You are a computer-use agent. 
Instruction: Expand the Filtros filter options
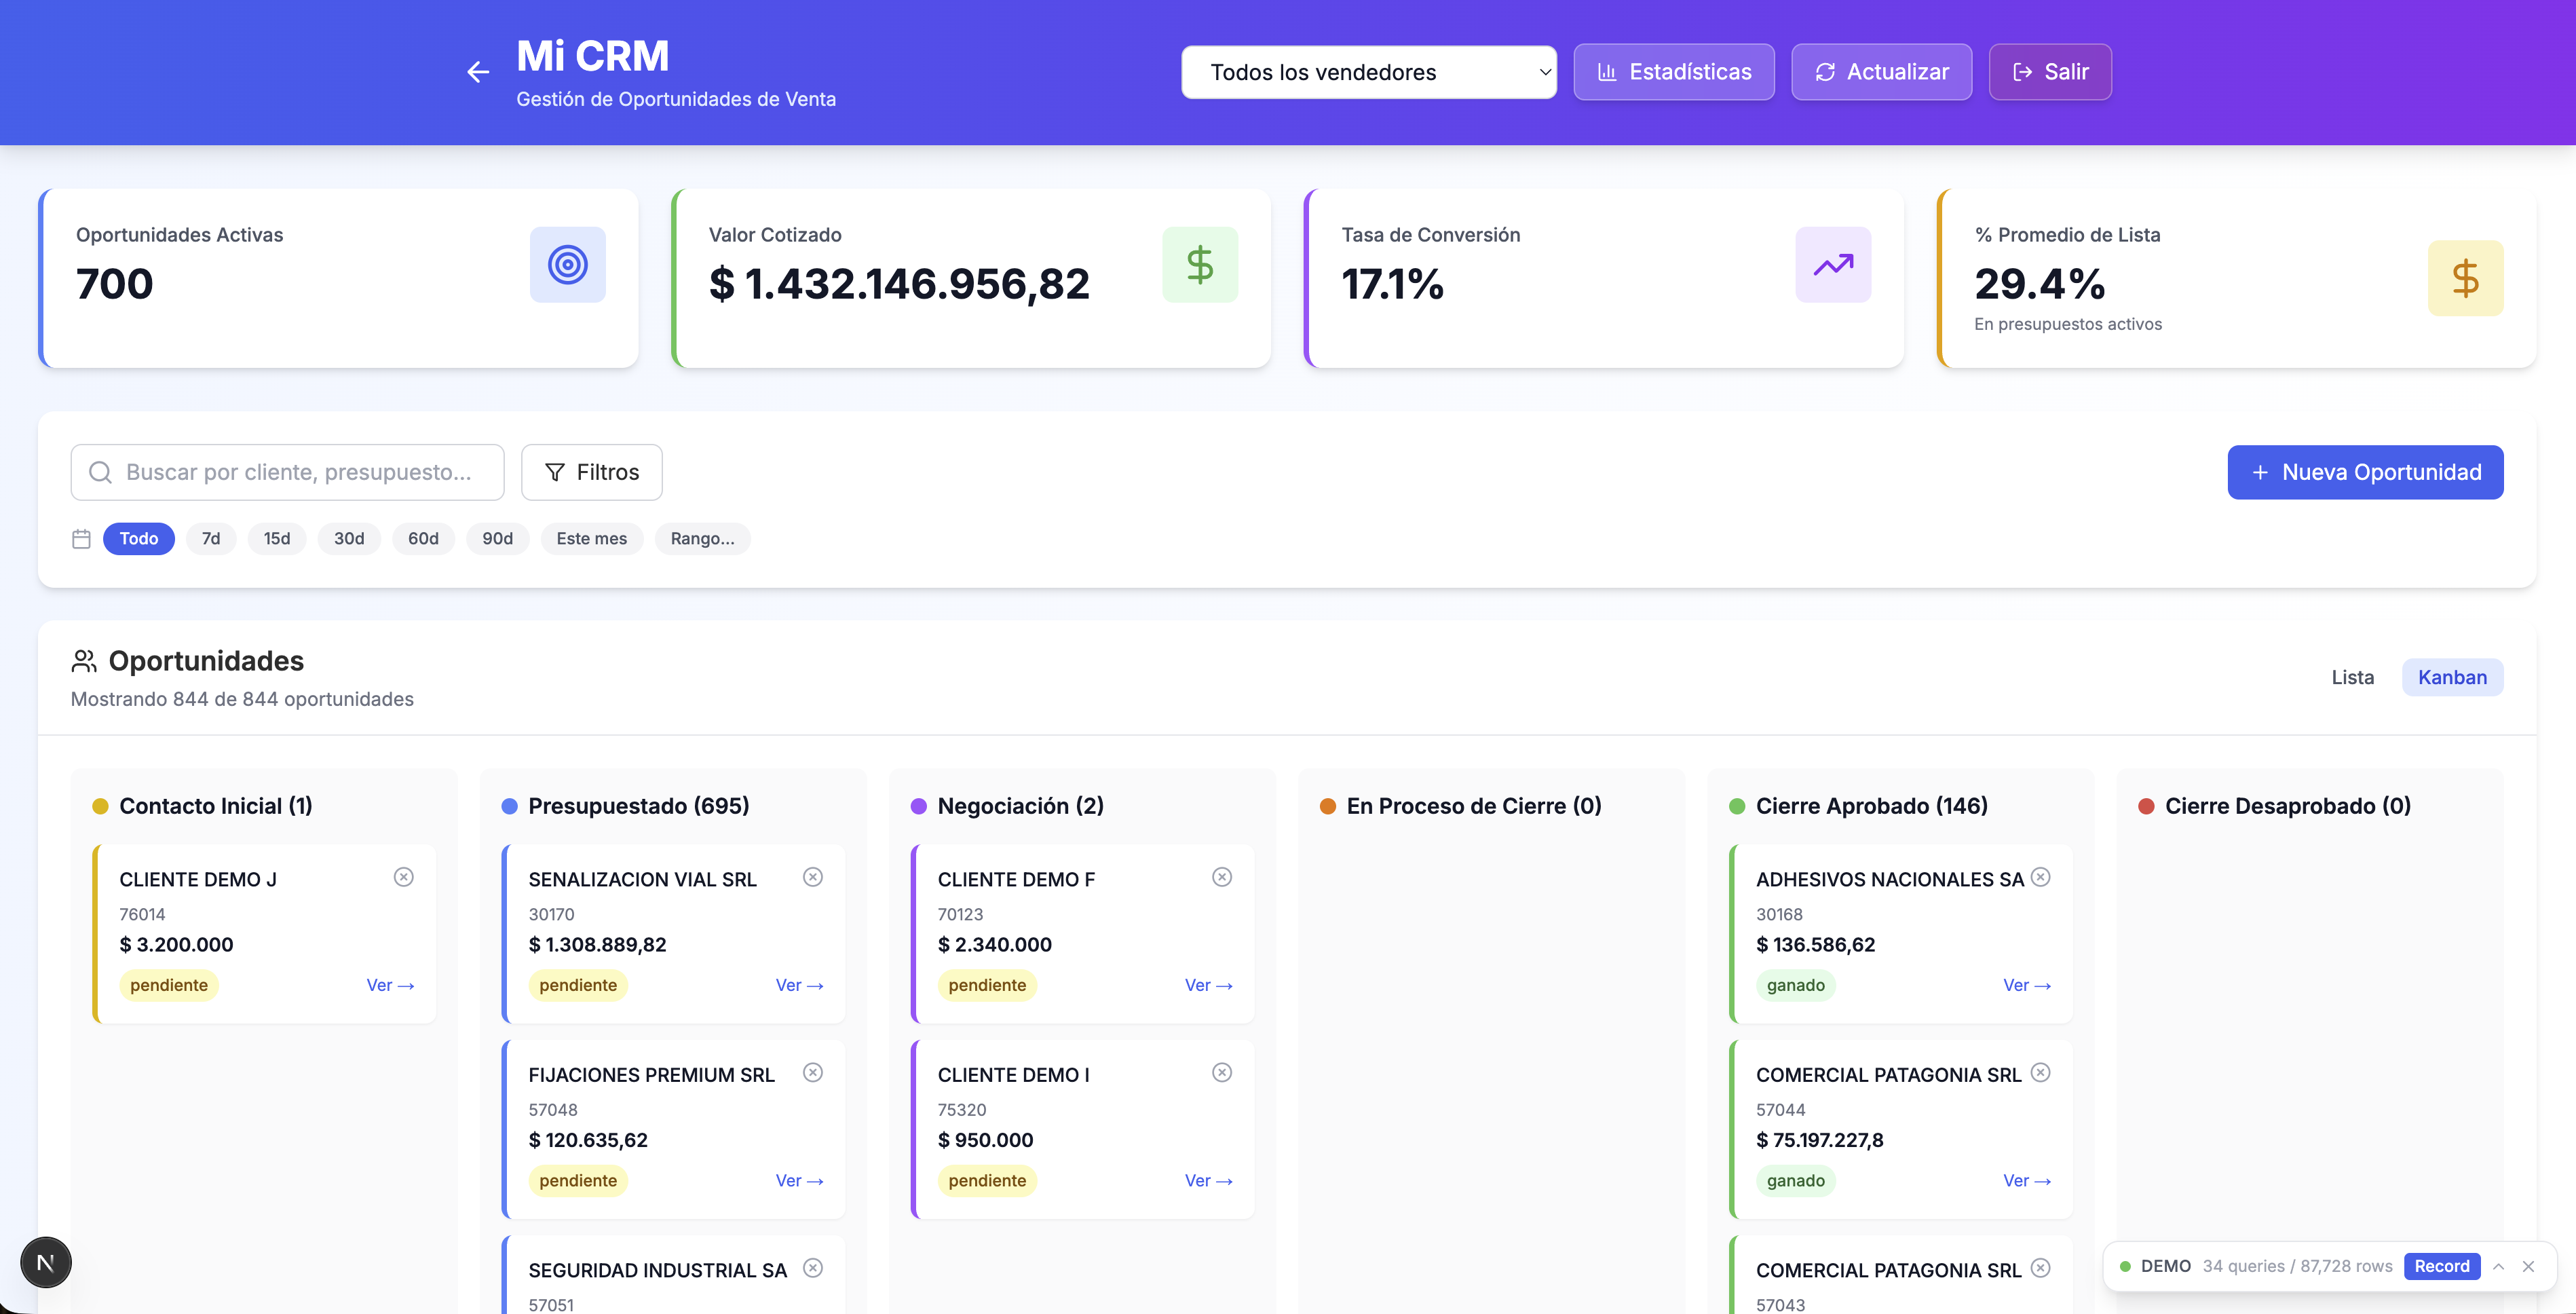[x=591, y=472]
